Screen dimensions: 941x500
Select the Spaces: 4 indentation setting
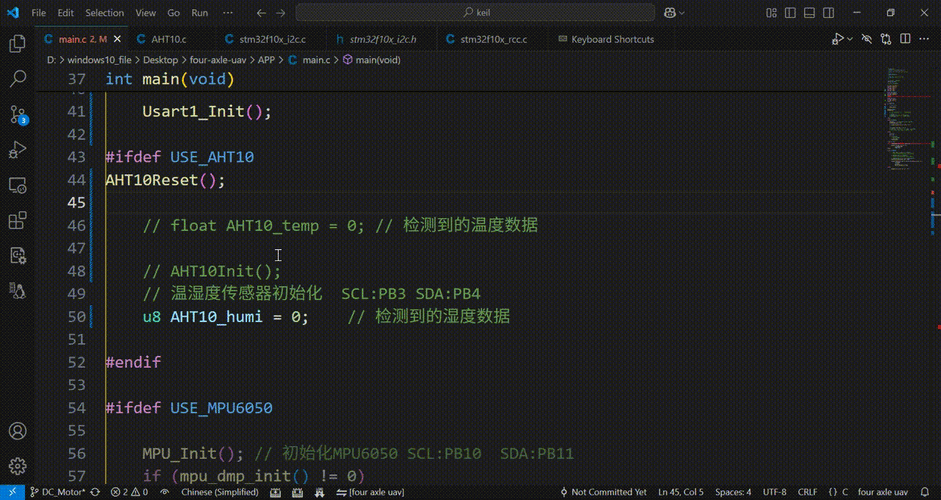tap(733, 492)
